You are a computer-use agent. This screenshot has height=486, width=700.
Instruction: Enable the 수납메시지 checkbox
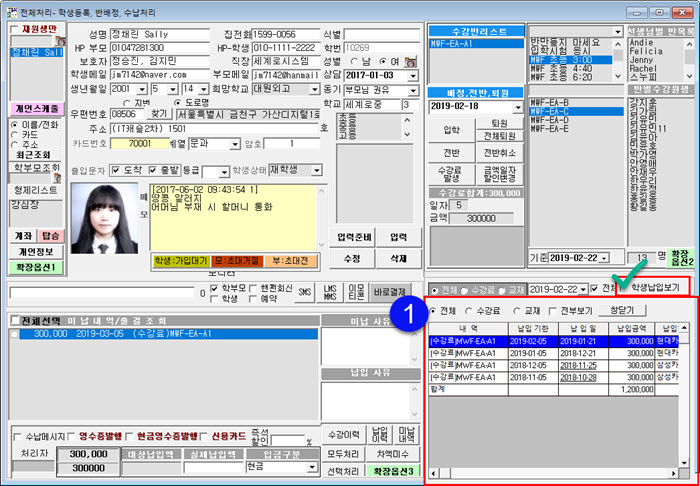pyautogui.click(x=18, y=436)
